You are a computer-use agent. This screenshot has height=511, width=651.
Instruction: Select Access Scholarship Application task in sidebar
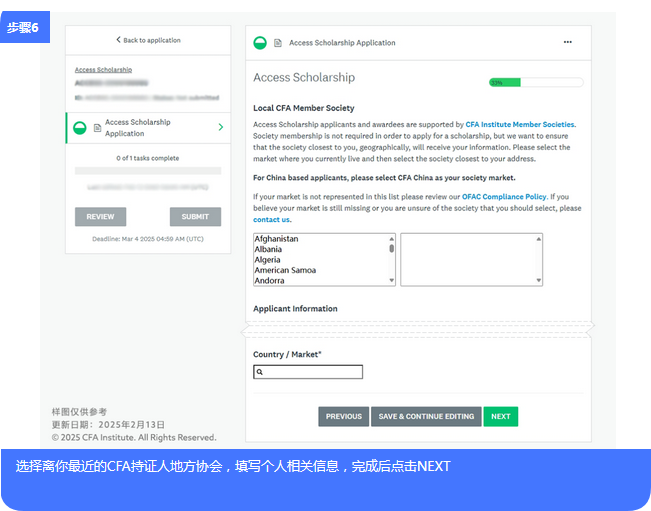pos(148,128)
